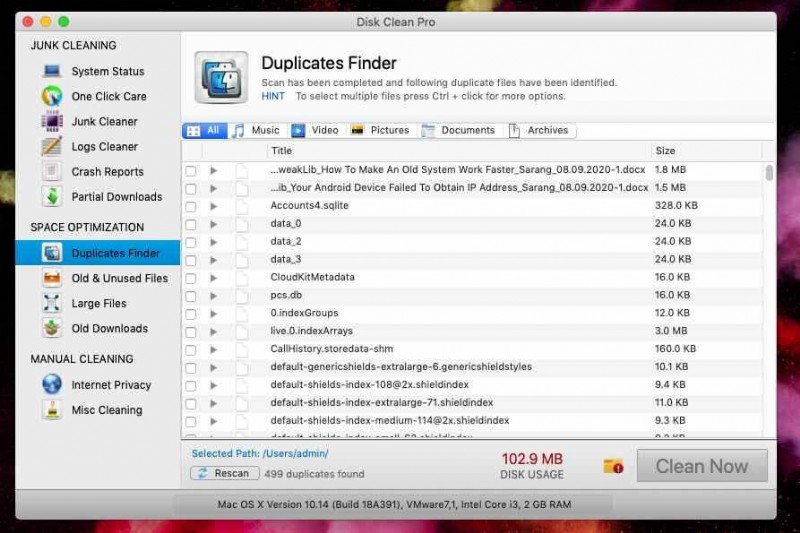Screen dimensions: 800x533
Task: Expand the CloudKitMetadata group arrow
Action: (x=214, y=278)
